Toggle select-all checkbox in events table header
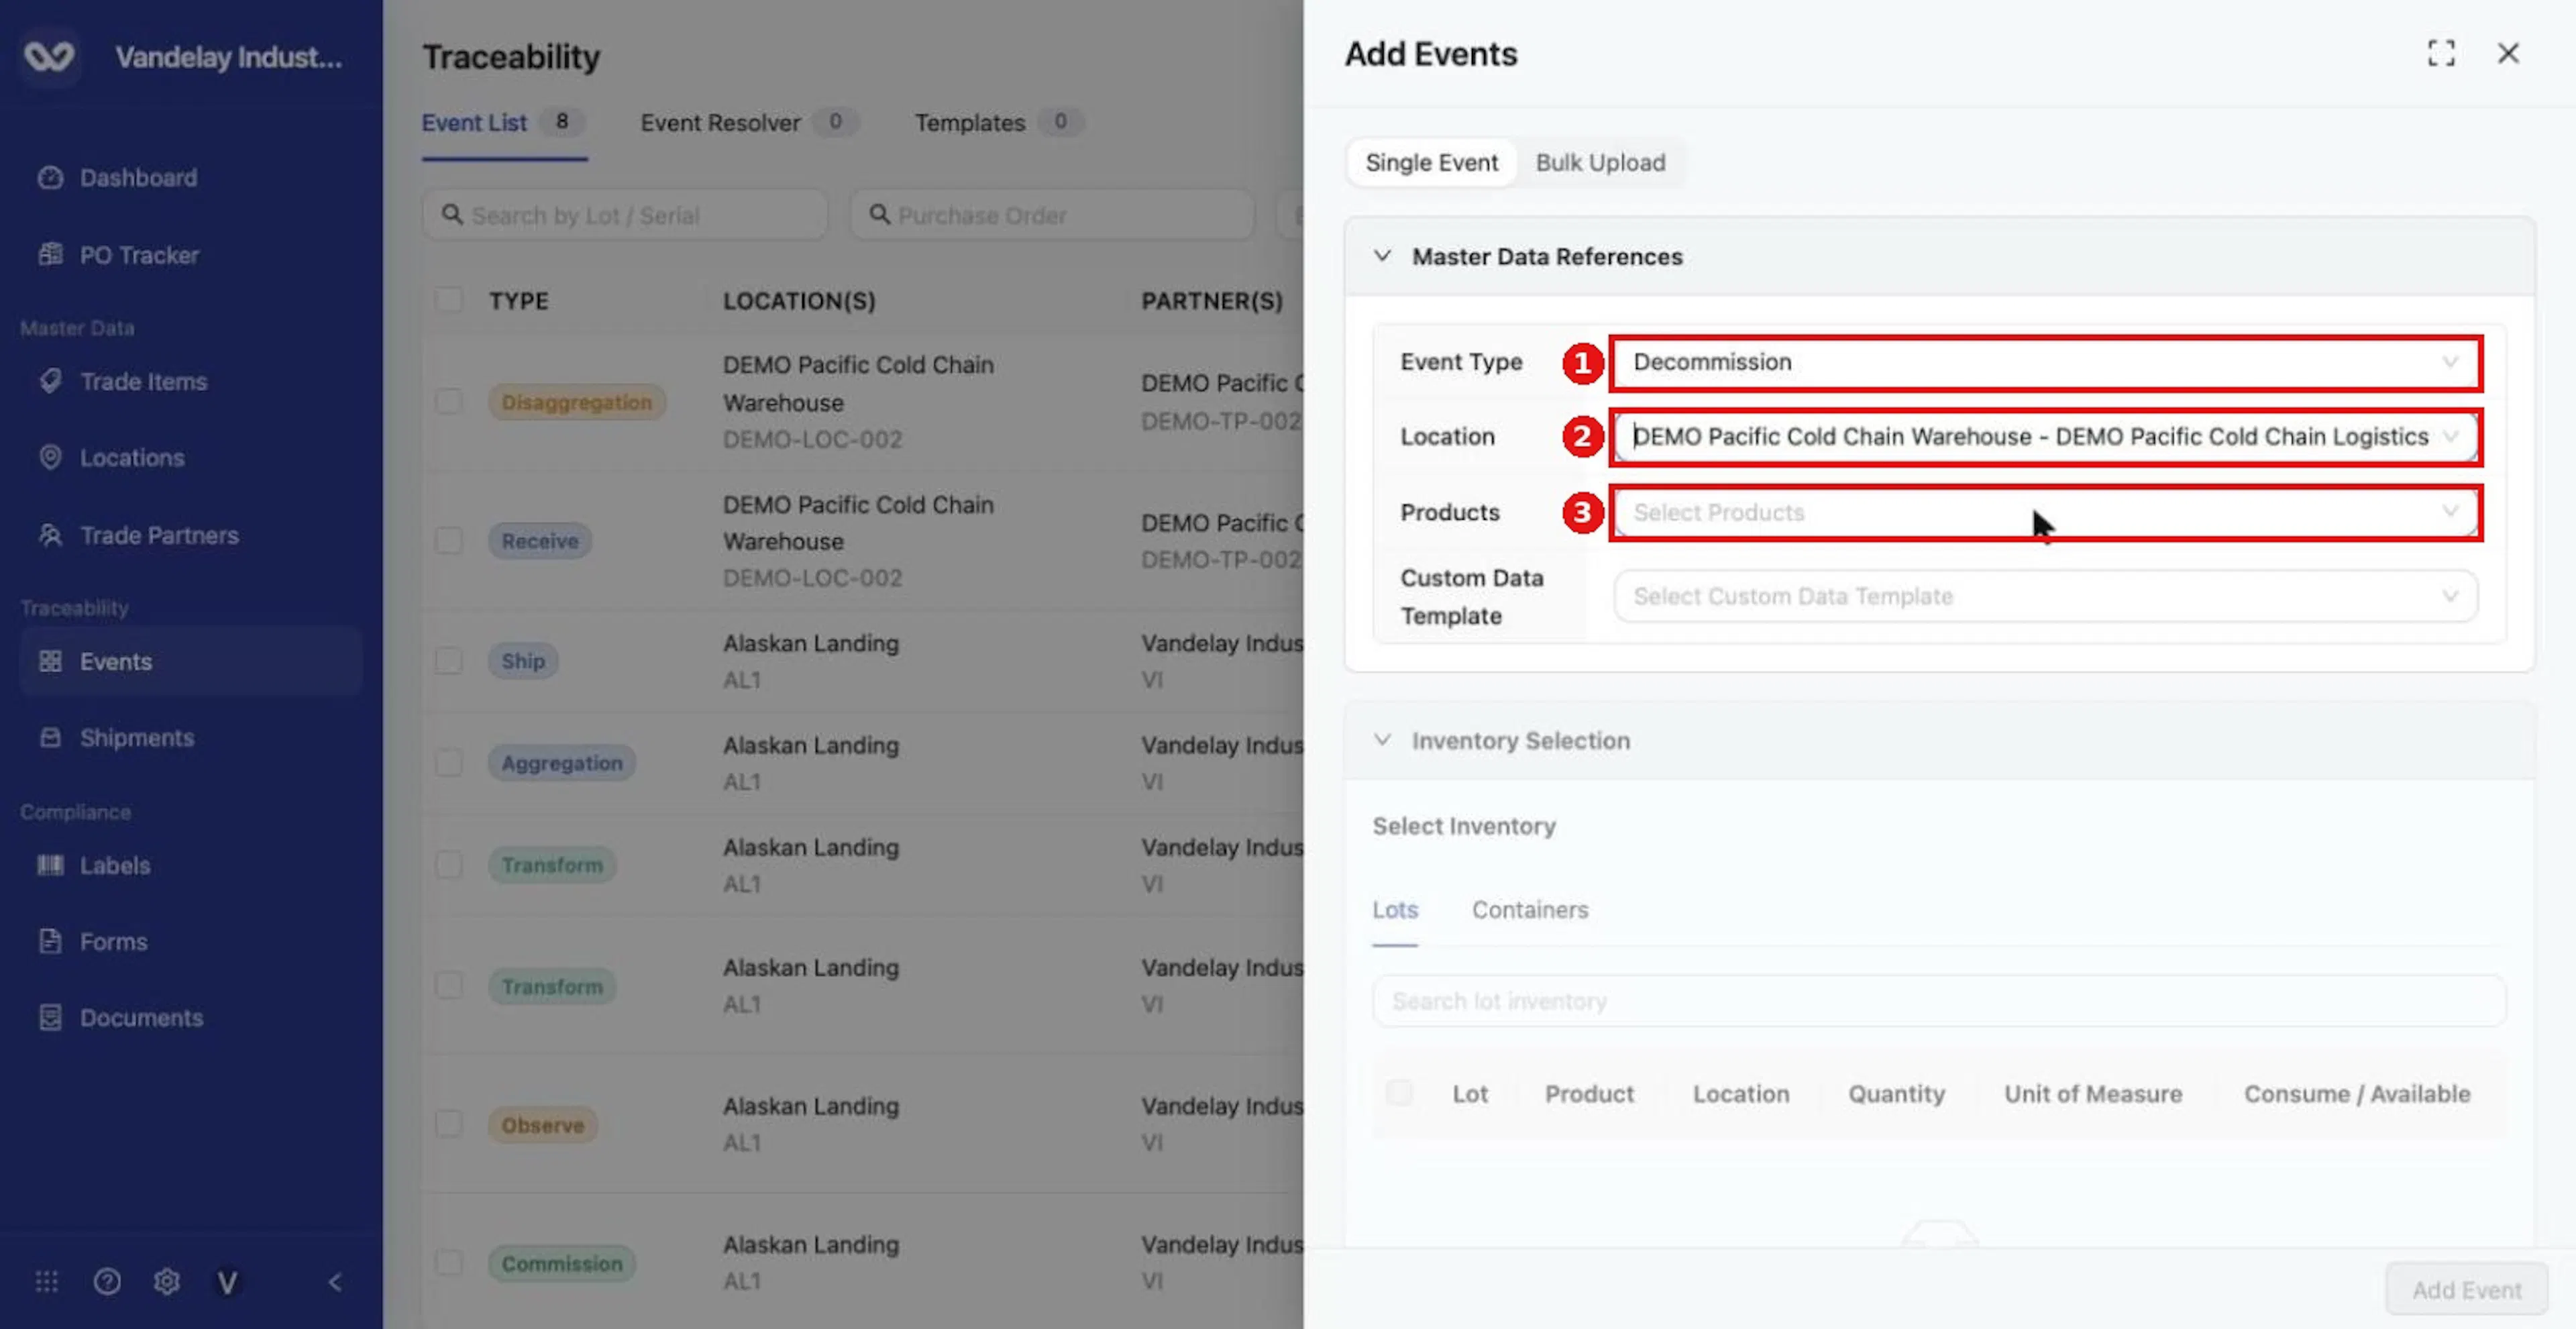The width and height of the screenshot is (2576, 1329). pos(449,299)
